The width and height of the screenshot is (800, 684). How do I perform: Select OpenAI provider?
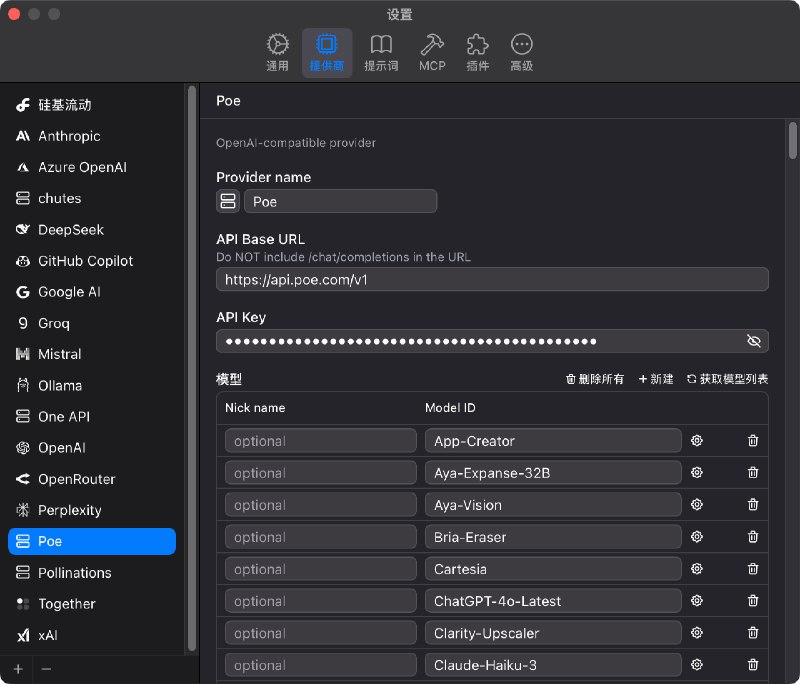[x=92, y=448]
